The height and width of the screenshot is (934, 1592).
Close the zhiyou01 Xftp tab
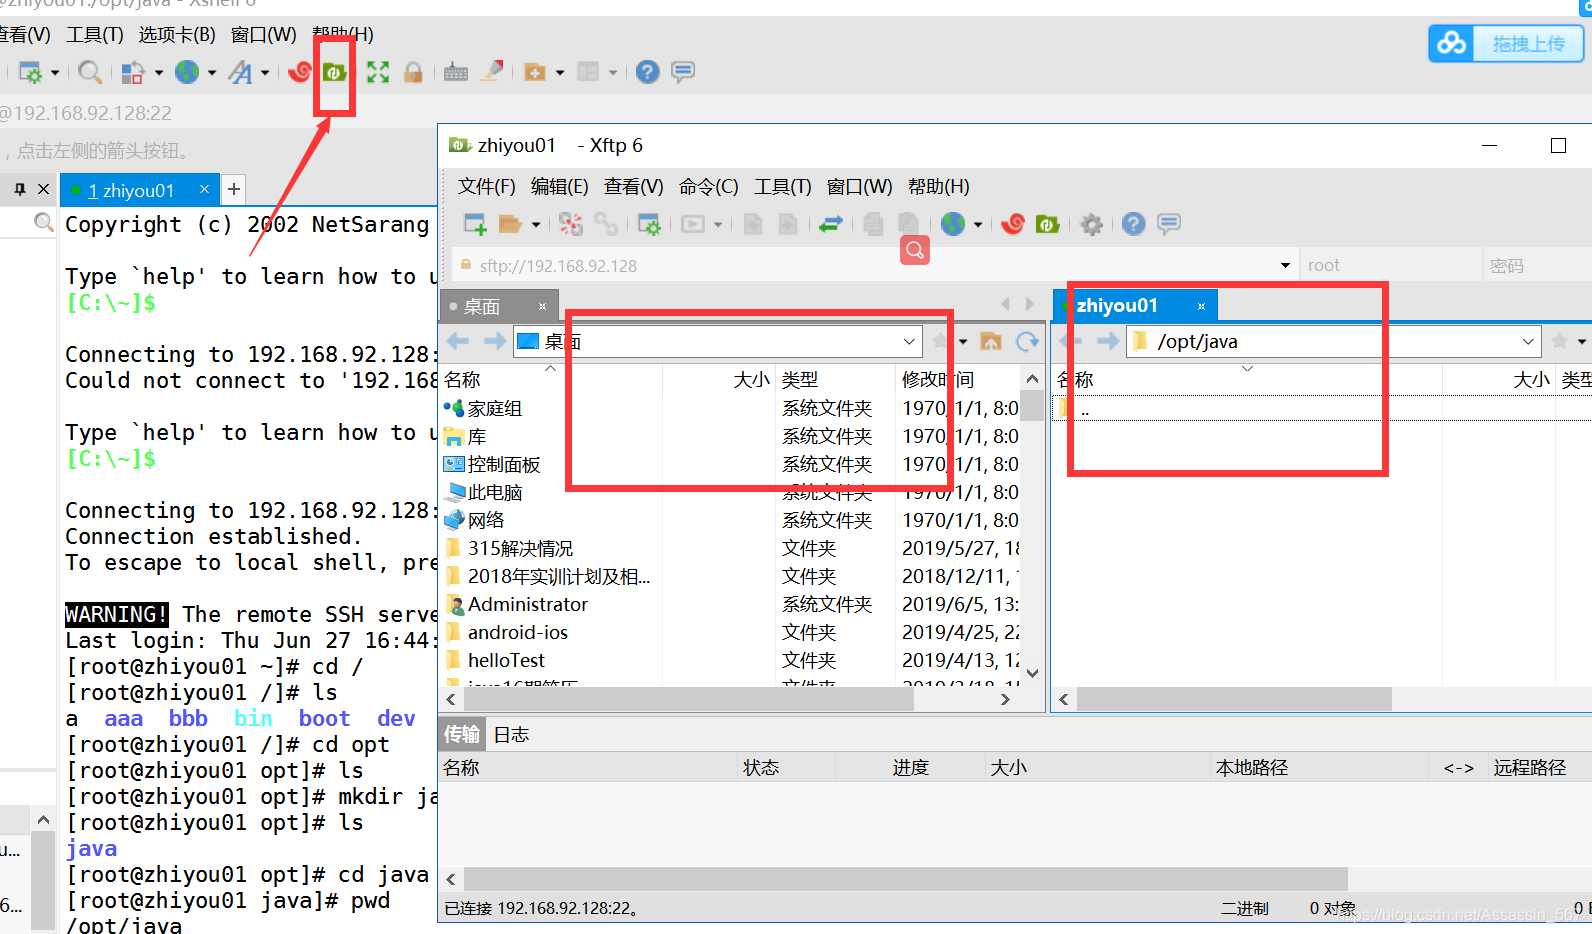[1201, 306]
